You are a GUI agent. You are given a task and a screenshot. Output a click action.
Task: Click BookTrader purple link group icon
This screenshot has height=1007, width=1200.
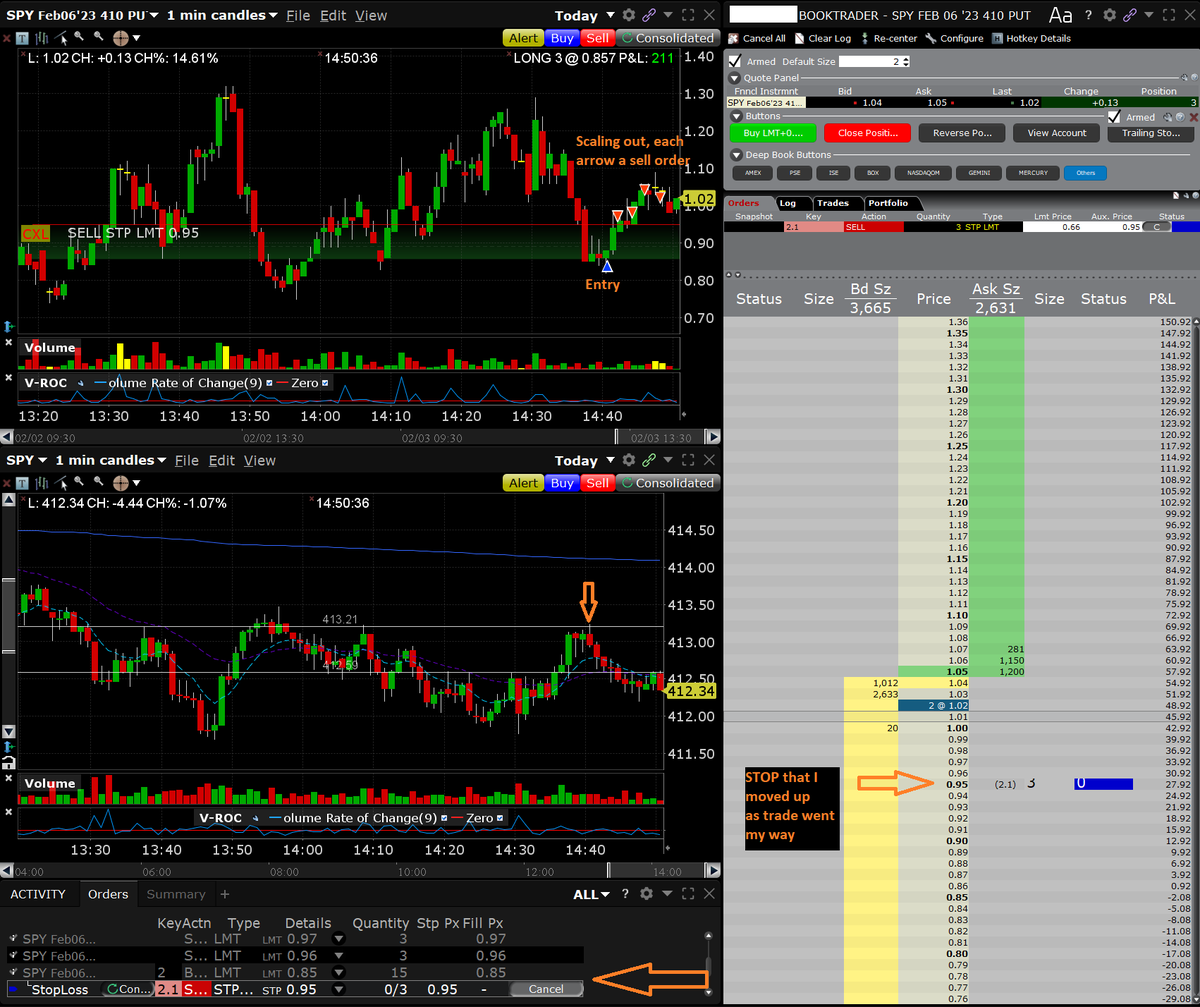[1130, 15]
